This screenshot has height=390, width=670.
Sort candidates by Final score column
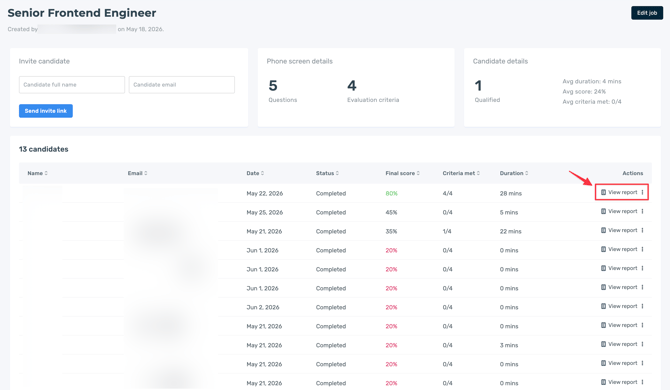[403, 173]
